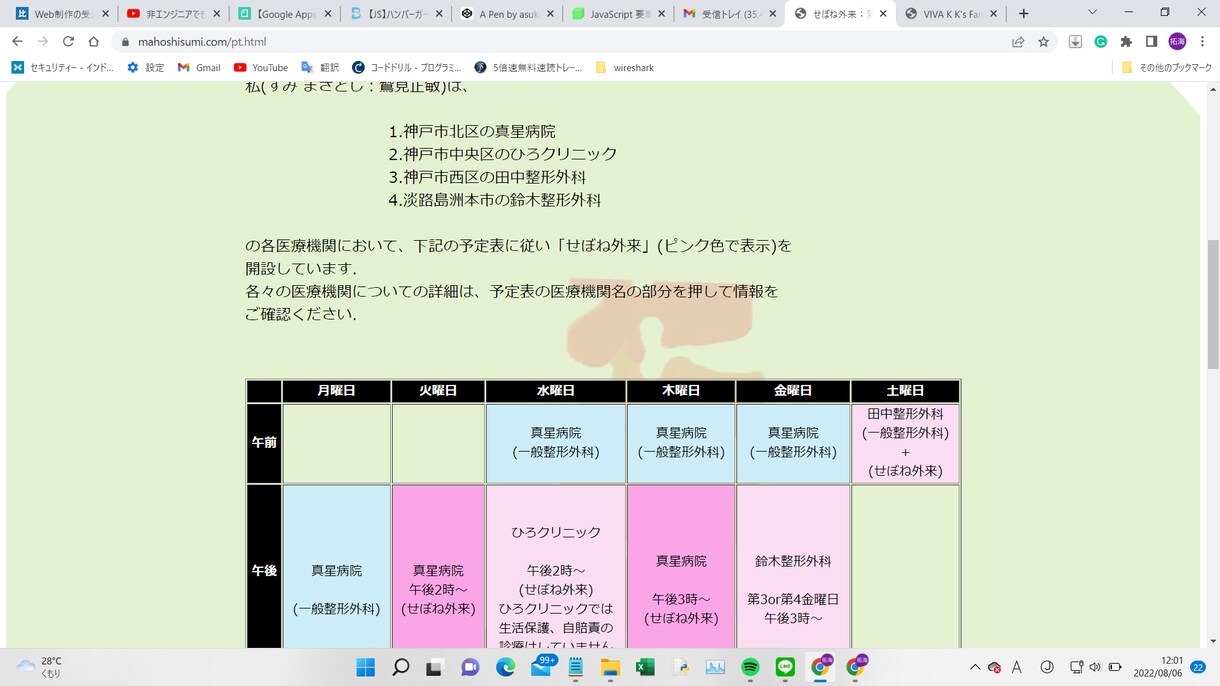Open '田中整形外科' in Saturday morning cell
This screenshot has height=686, width=1220.
pyautogui.click(x=905, y=414)
